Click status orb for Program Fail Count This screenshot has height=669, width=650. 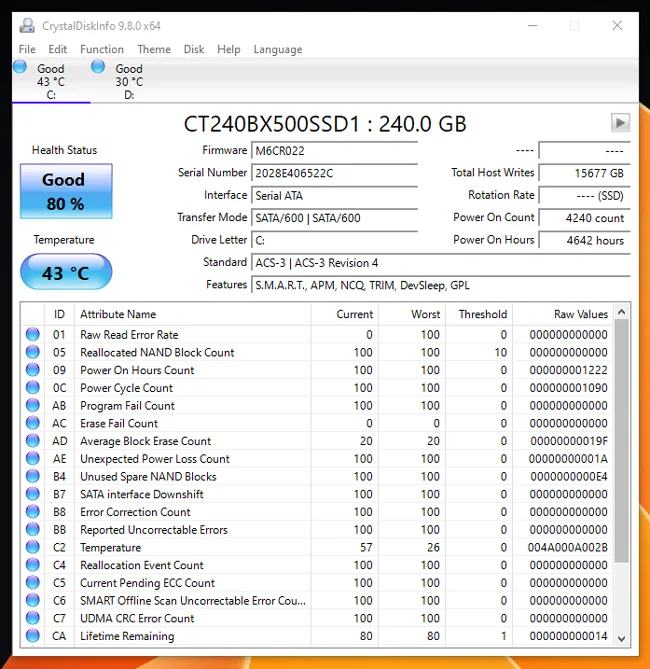click(32, 405)
